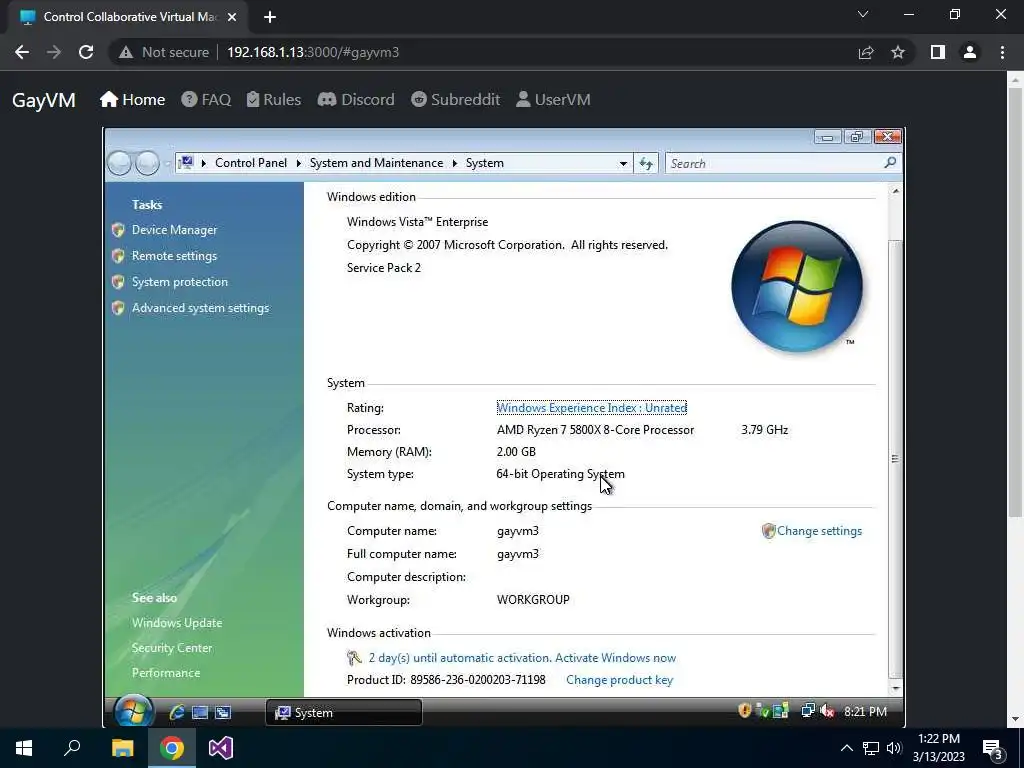Open Chrome tab search chevron
The image size is (1024, 768).
click(863, 14)
